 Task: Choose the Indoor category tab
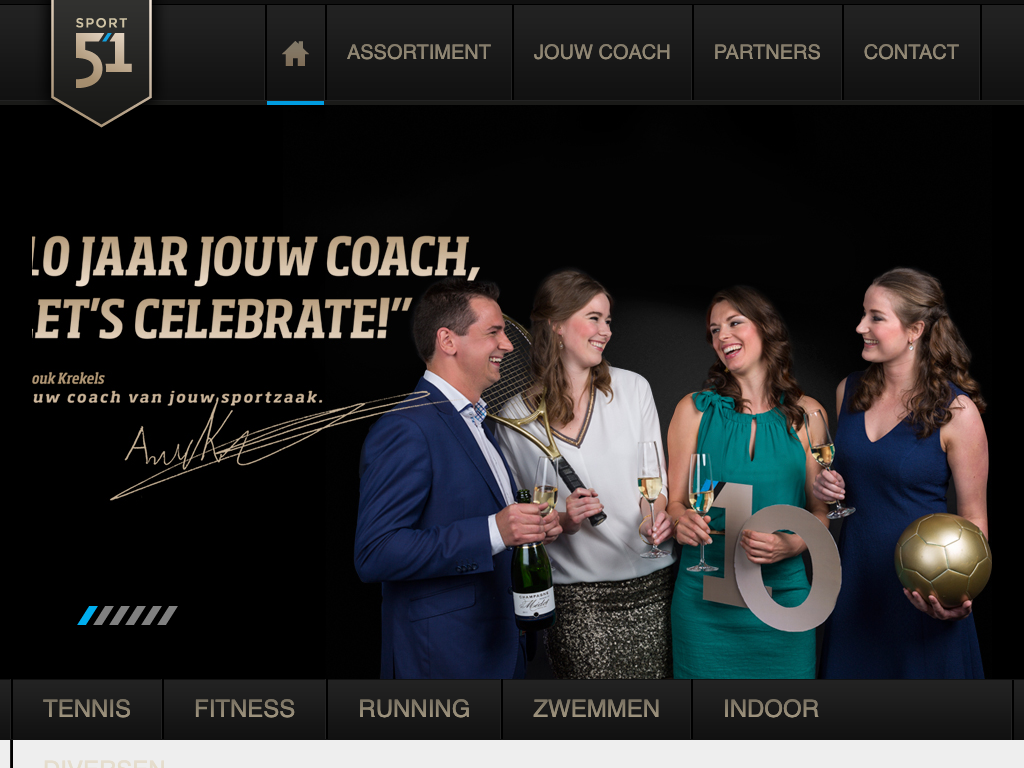pos(771,709)
